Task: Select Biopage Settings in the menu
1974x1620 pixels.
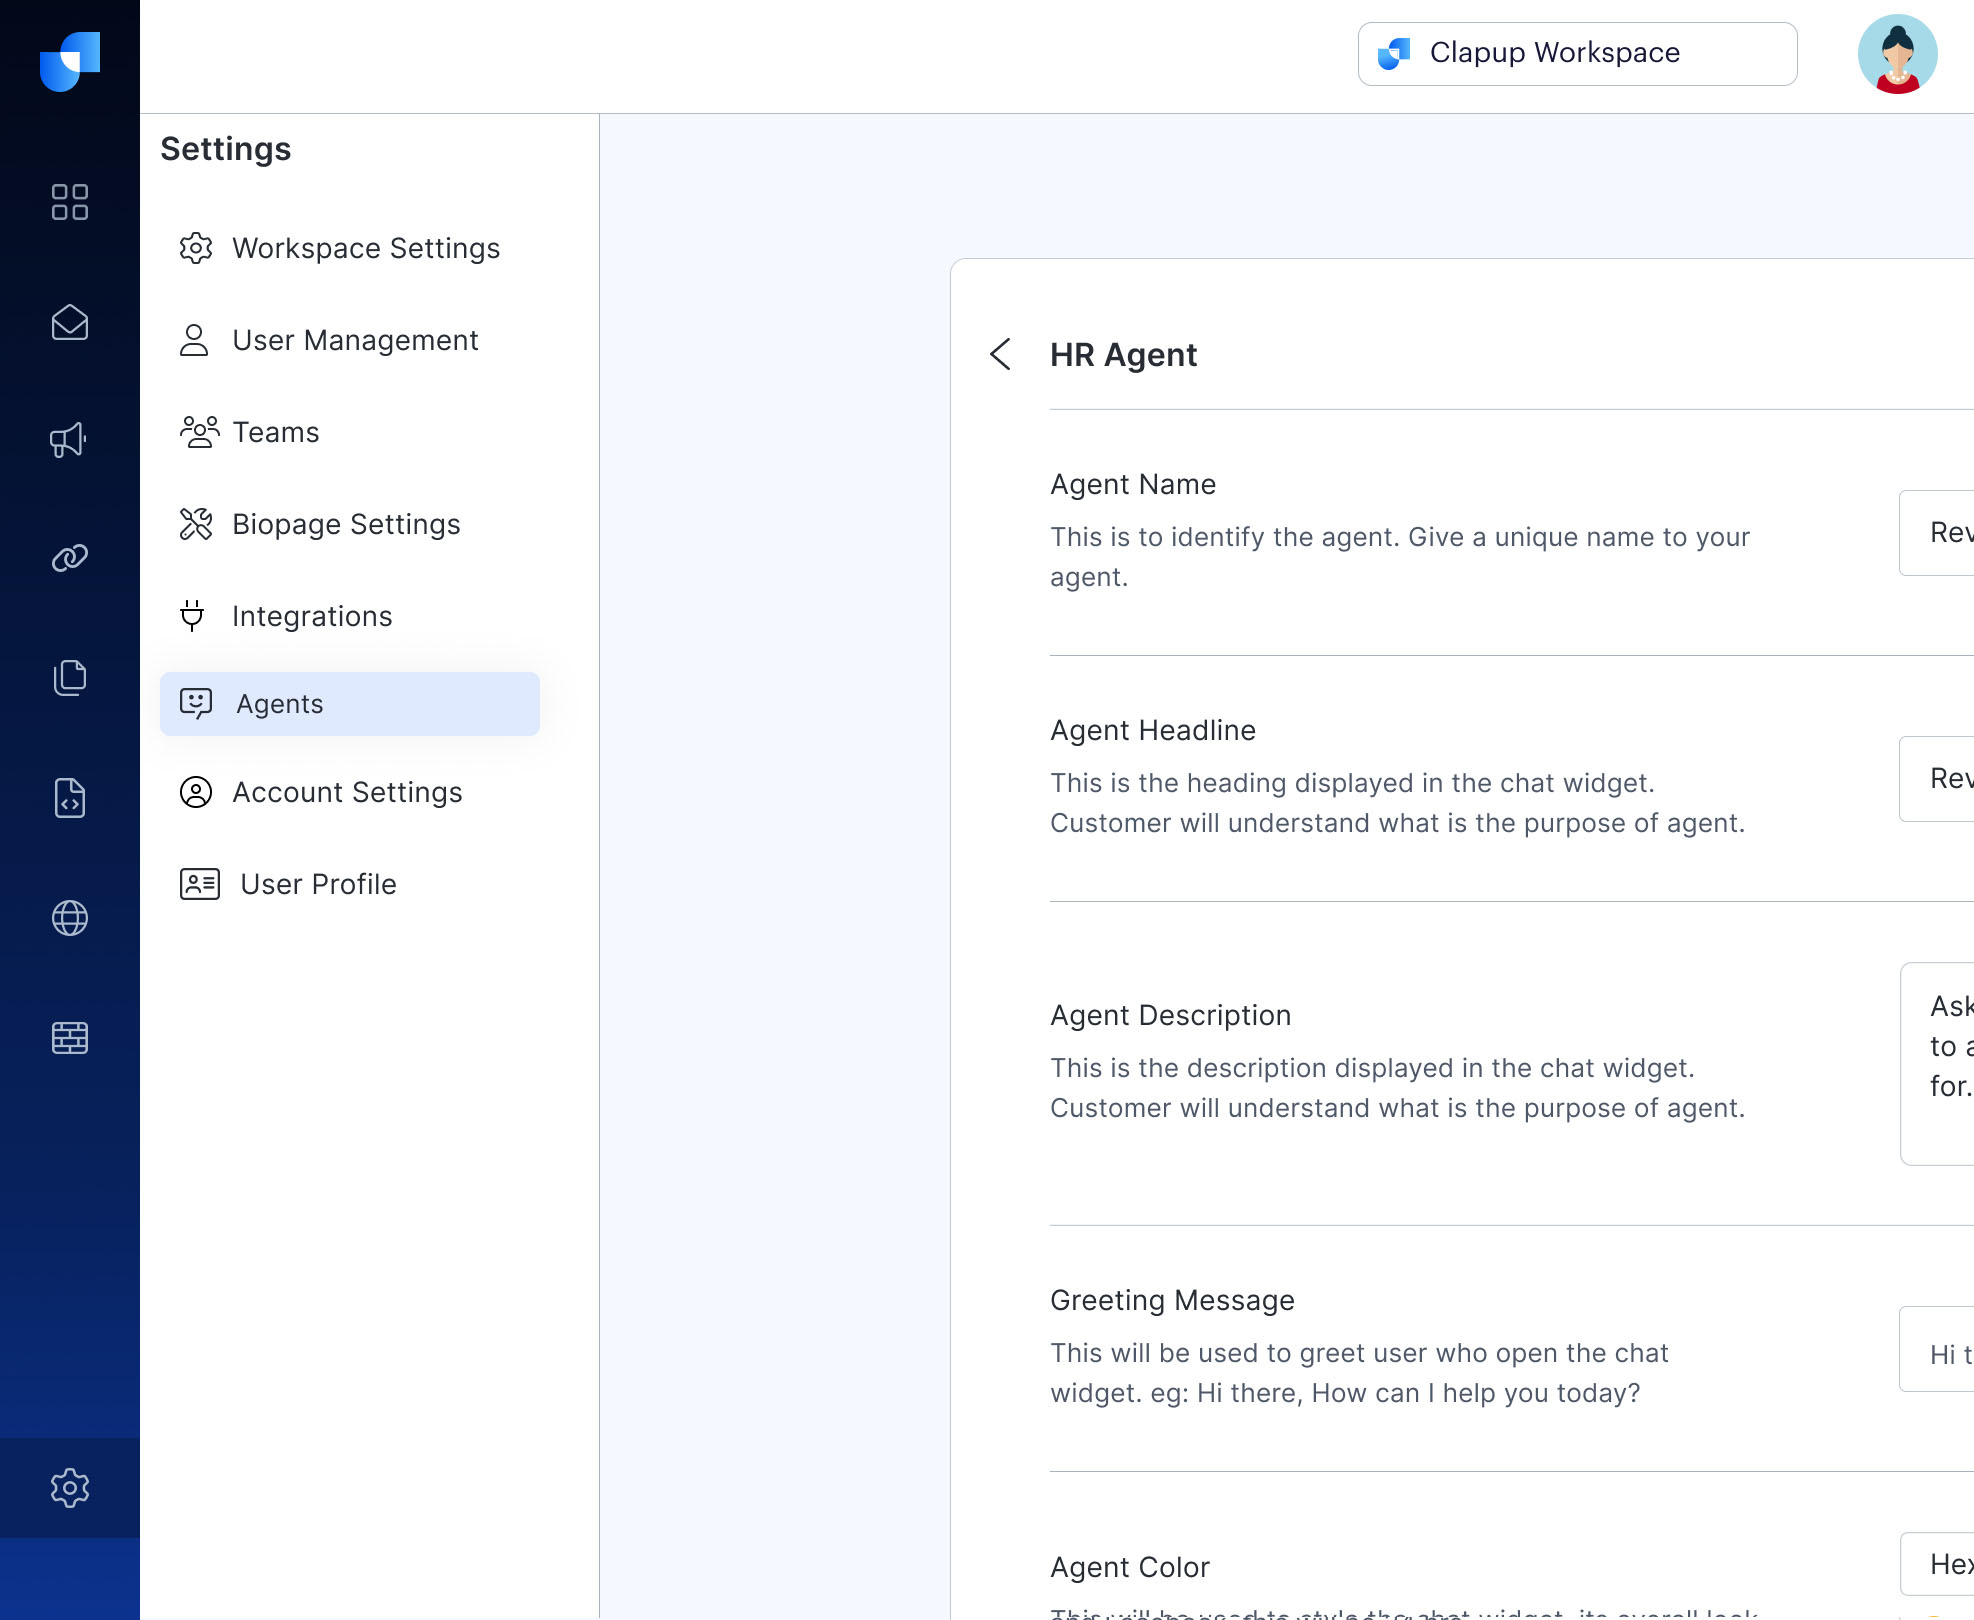Action: [350, 524]
